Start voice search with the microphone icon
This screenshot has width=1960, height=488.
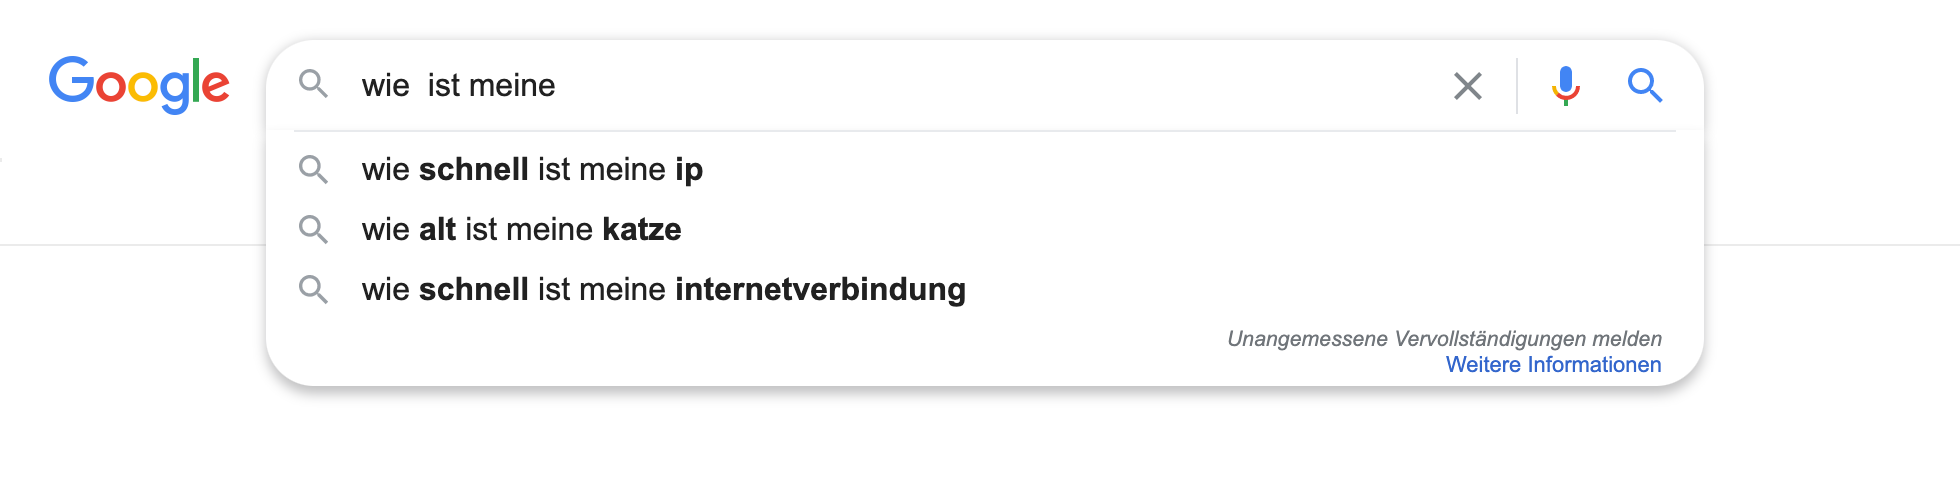point(1565,86)
